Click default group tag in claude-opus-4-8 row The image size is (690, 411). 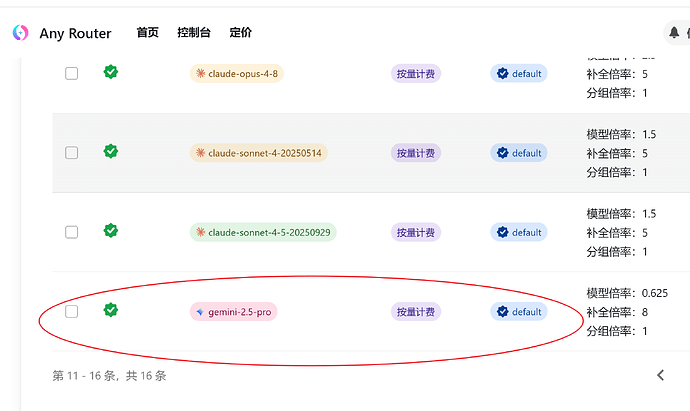519,73
